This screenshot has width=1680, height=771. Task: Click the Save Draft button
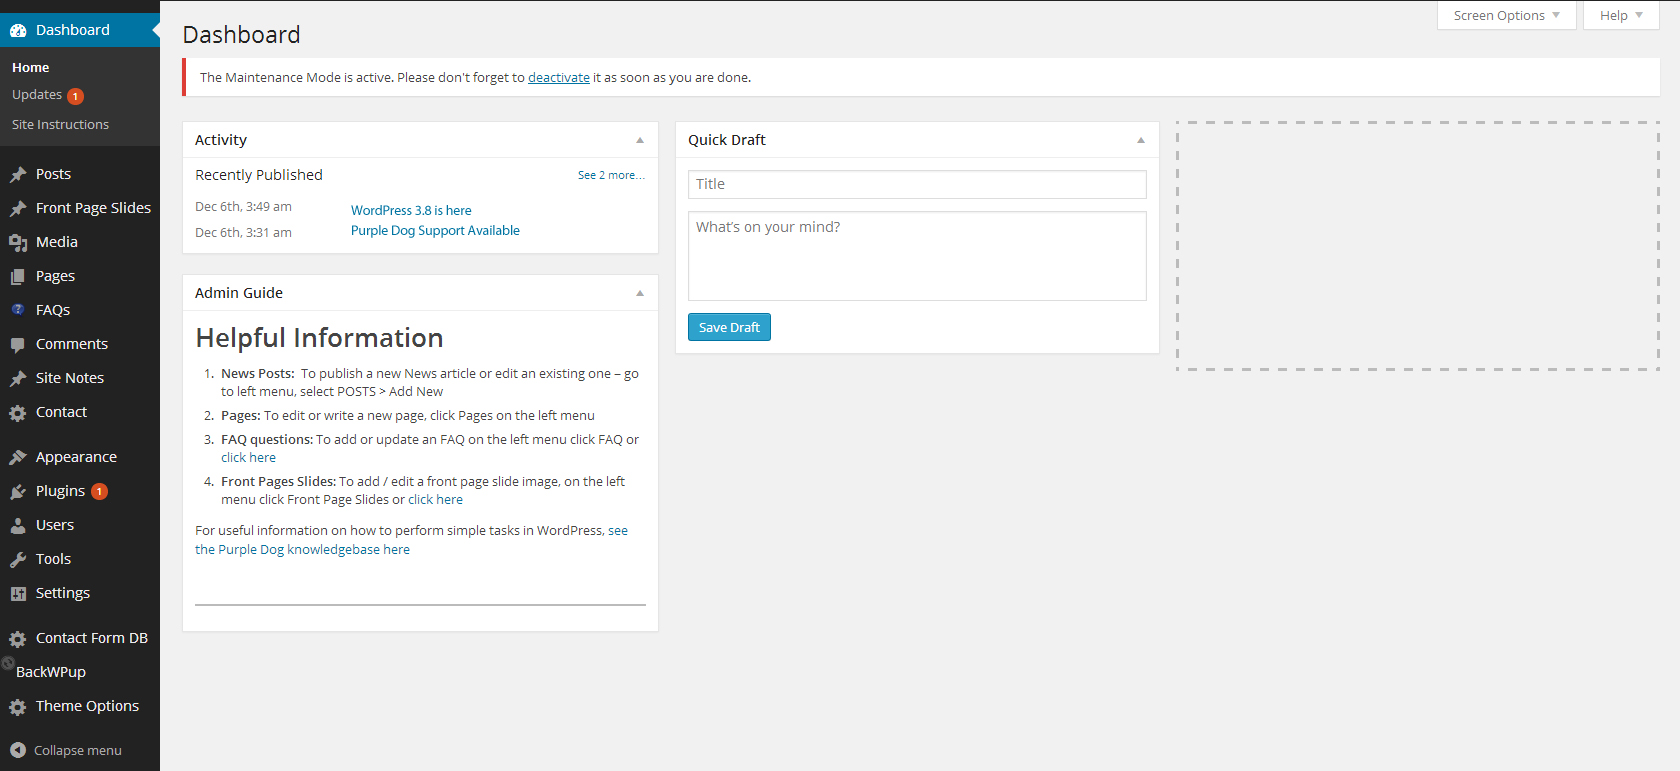pyautogui.click(x=729, y=327)
